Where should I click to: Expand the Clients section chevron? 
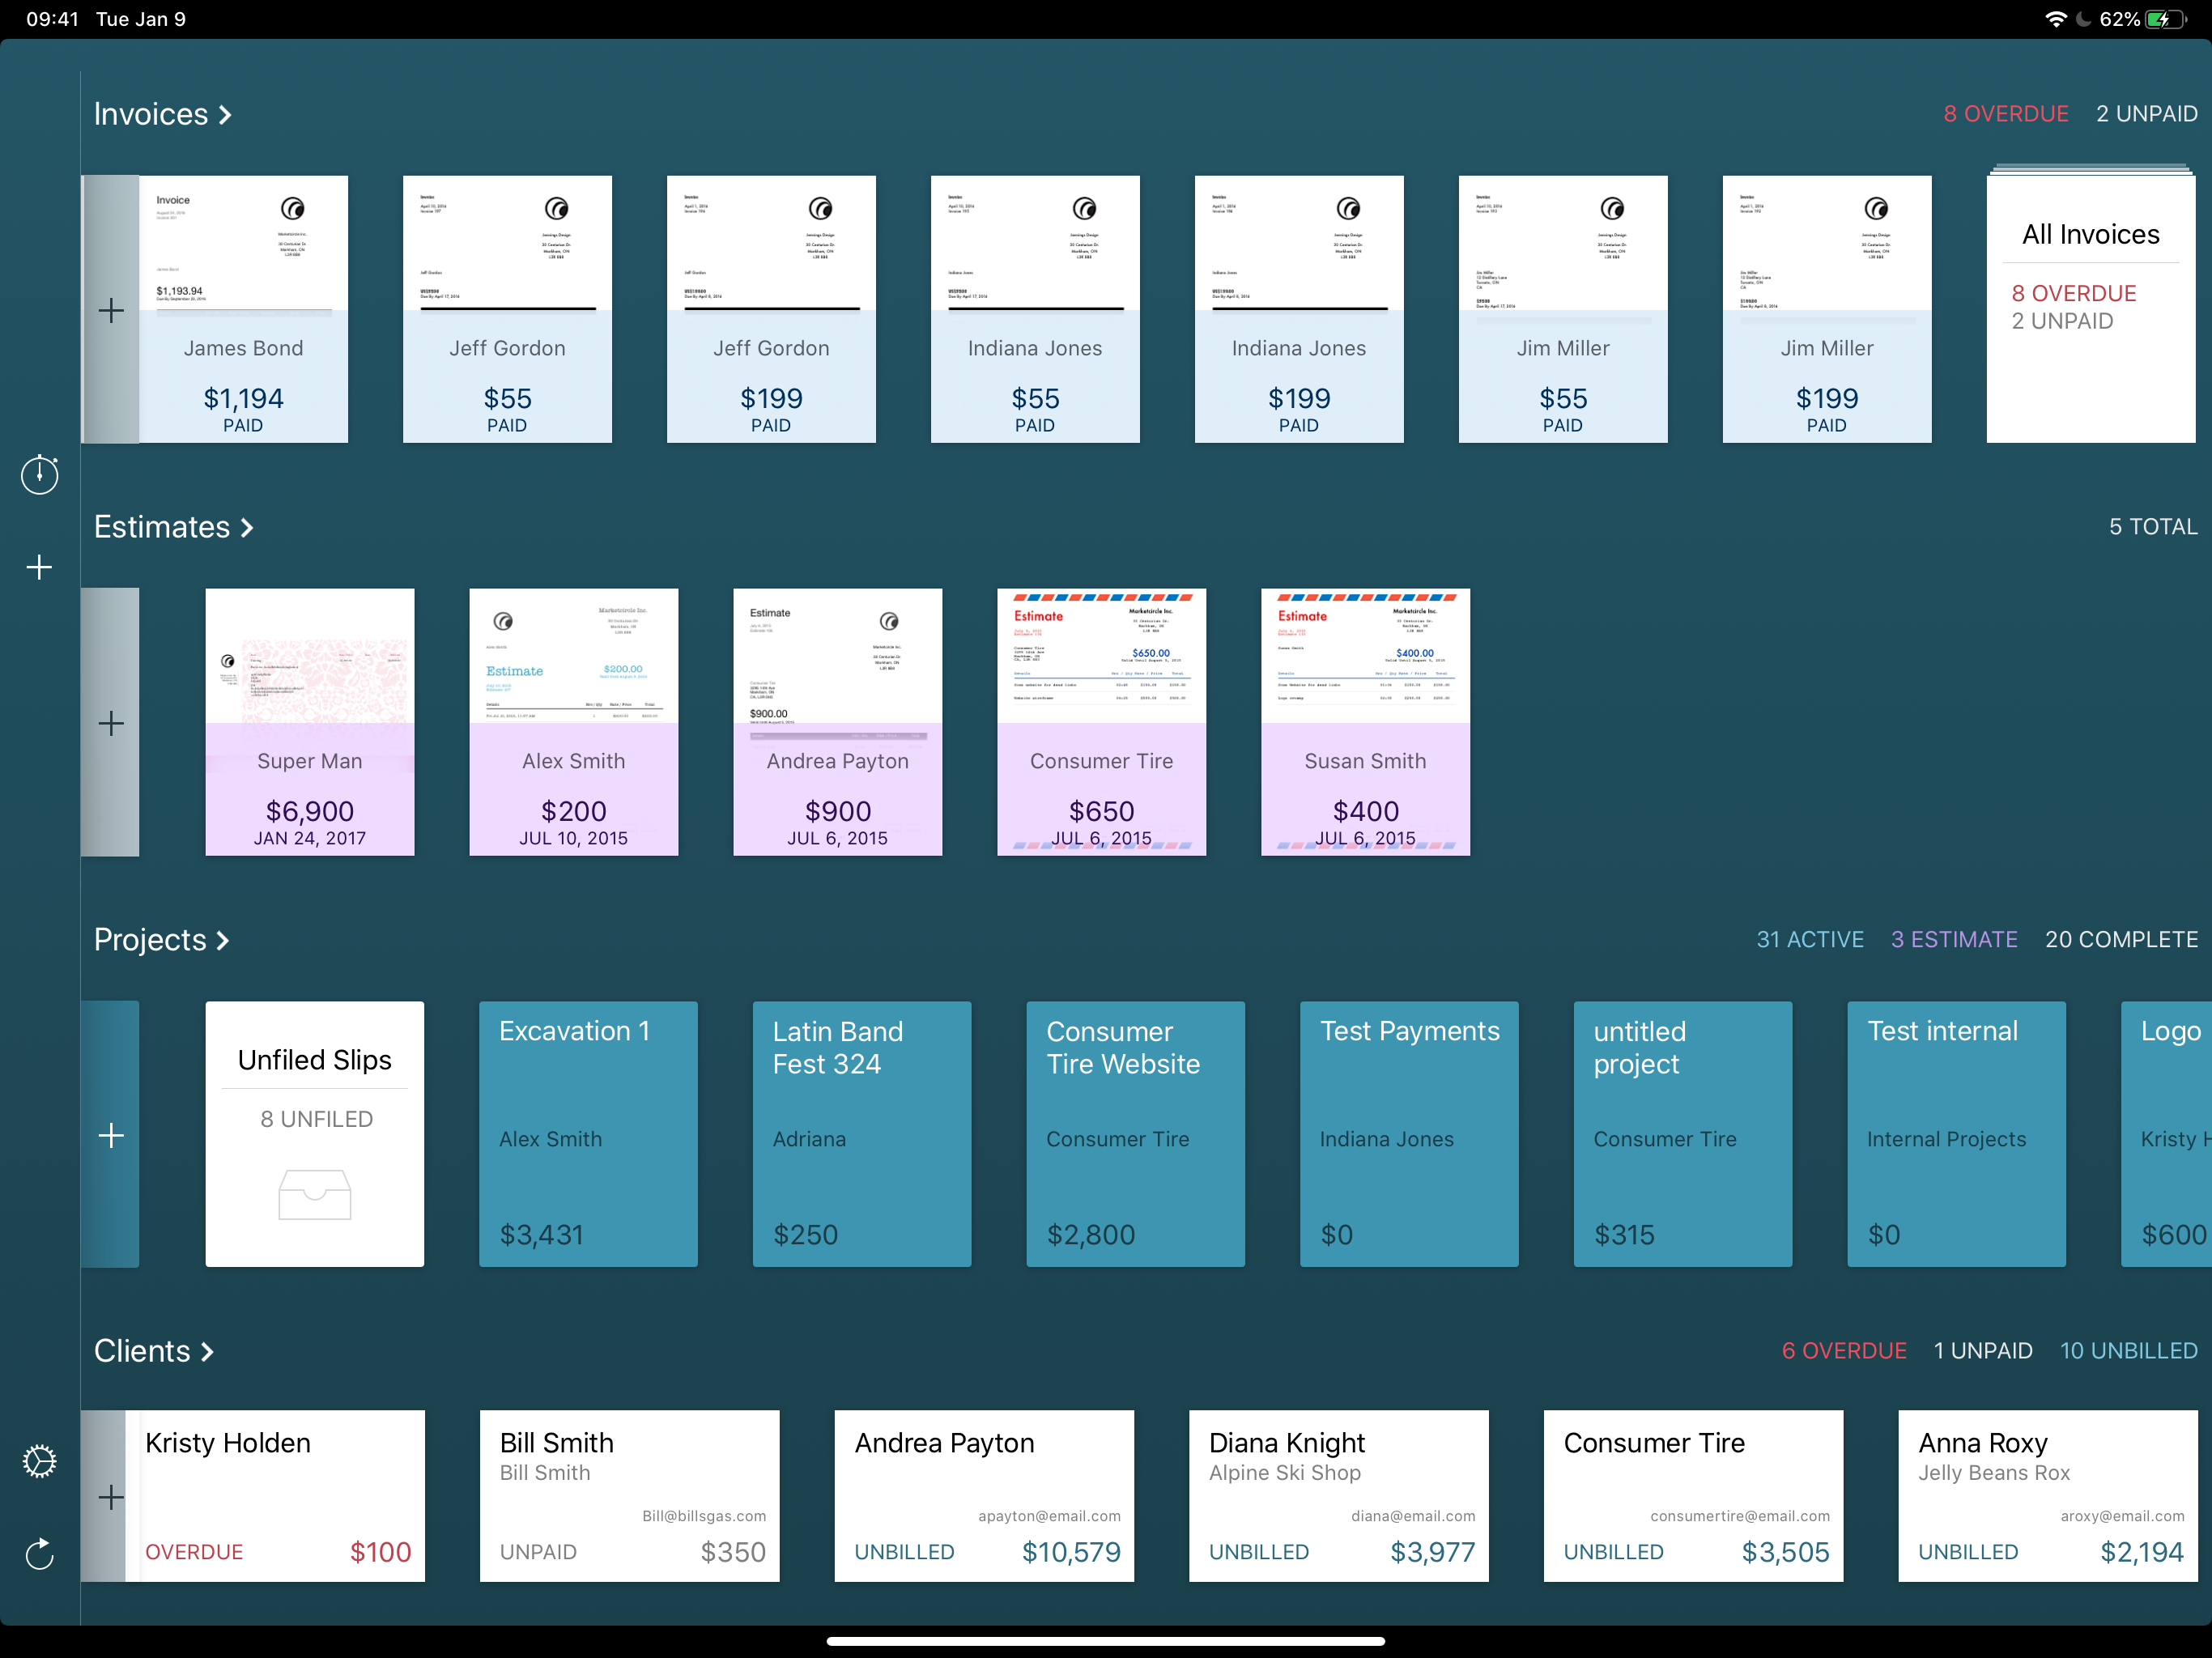pos(207,1352)
